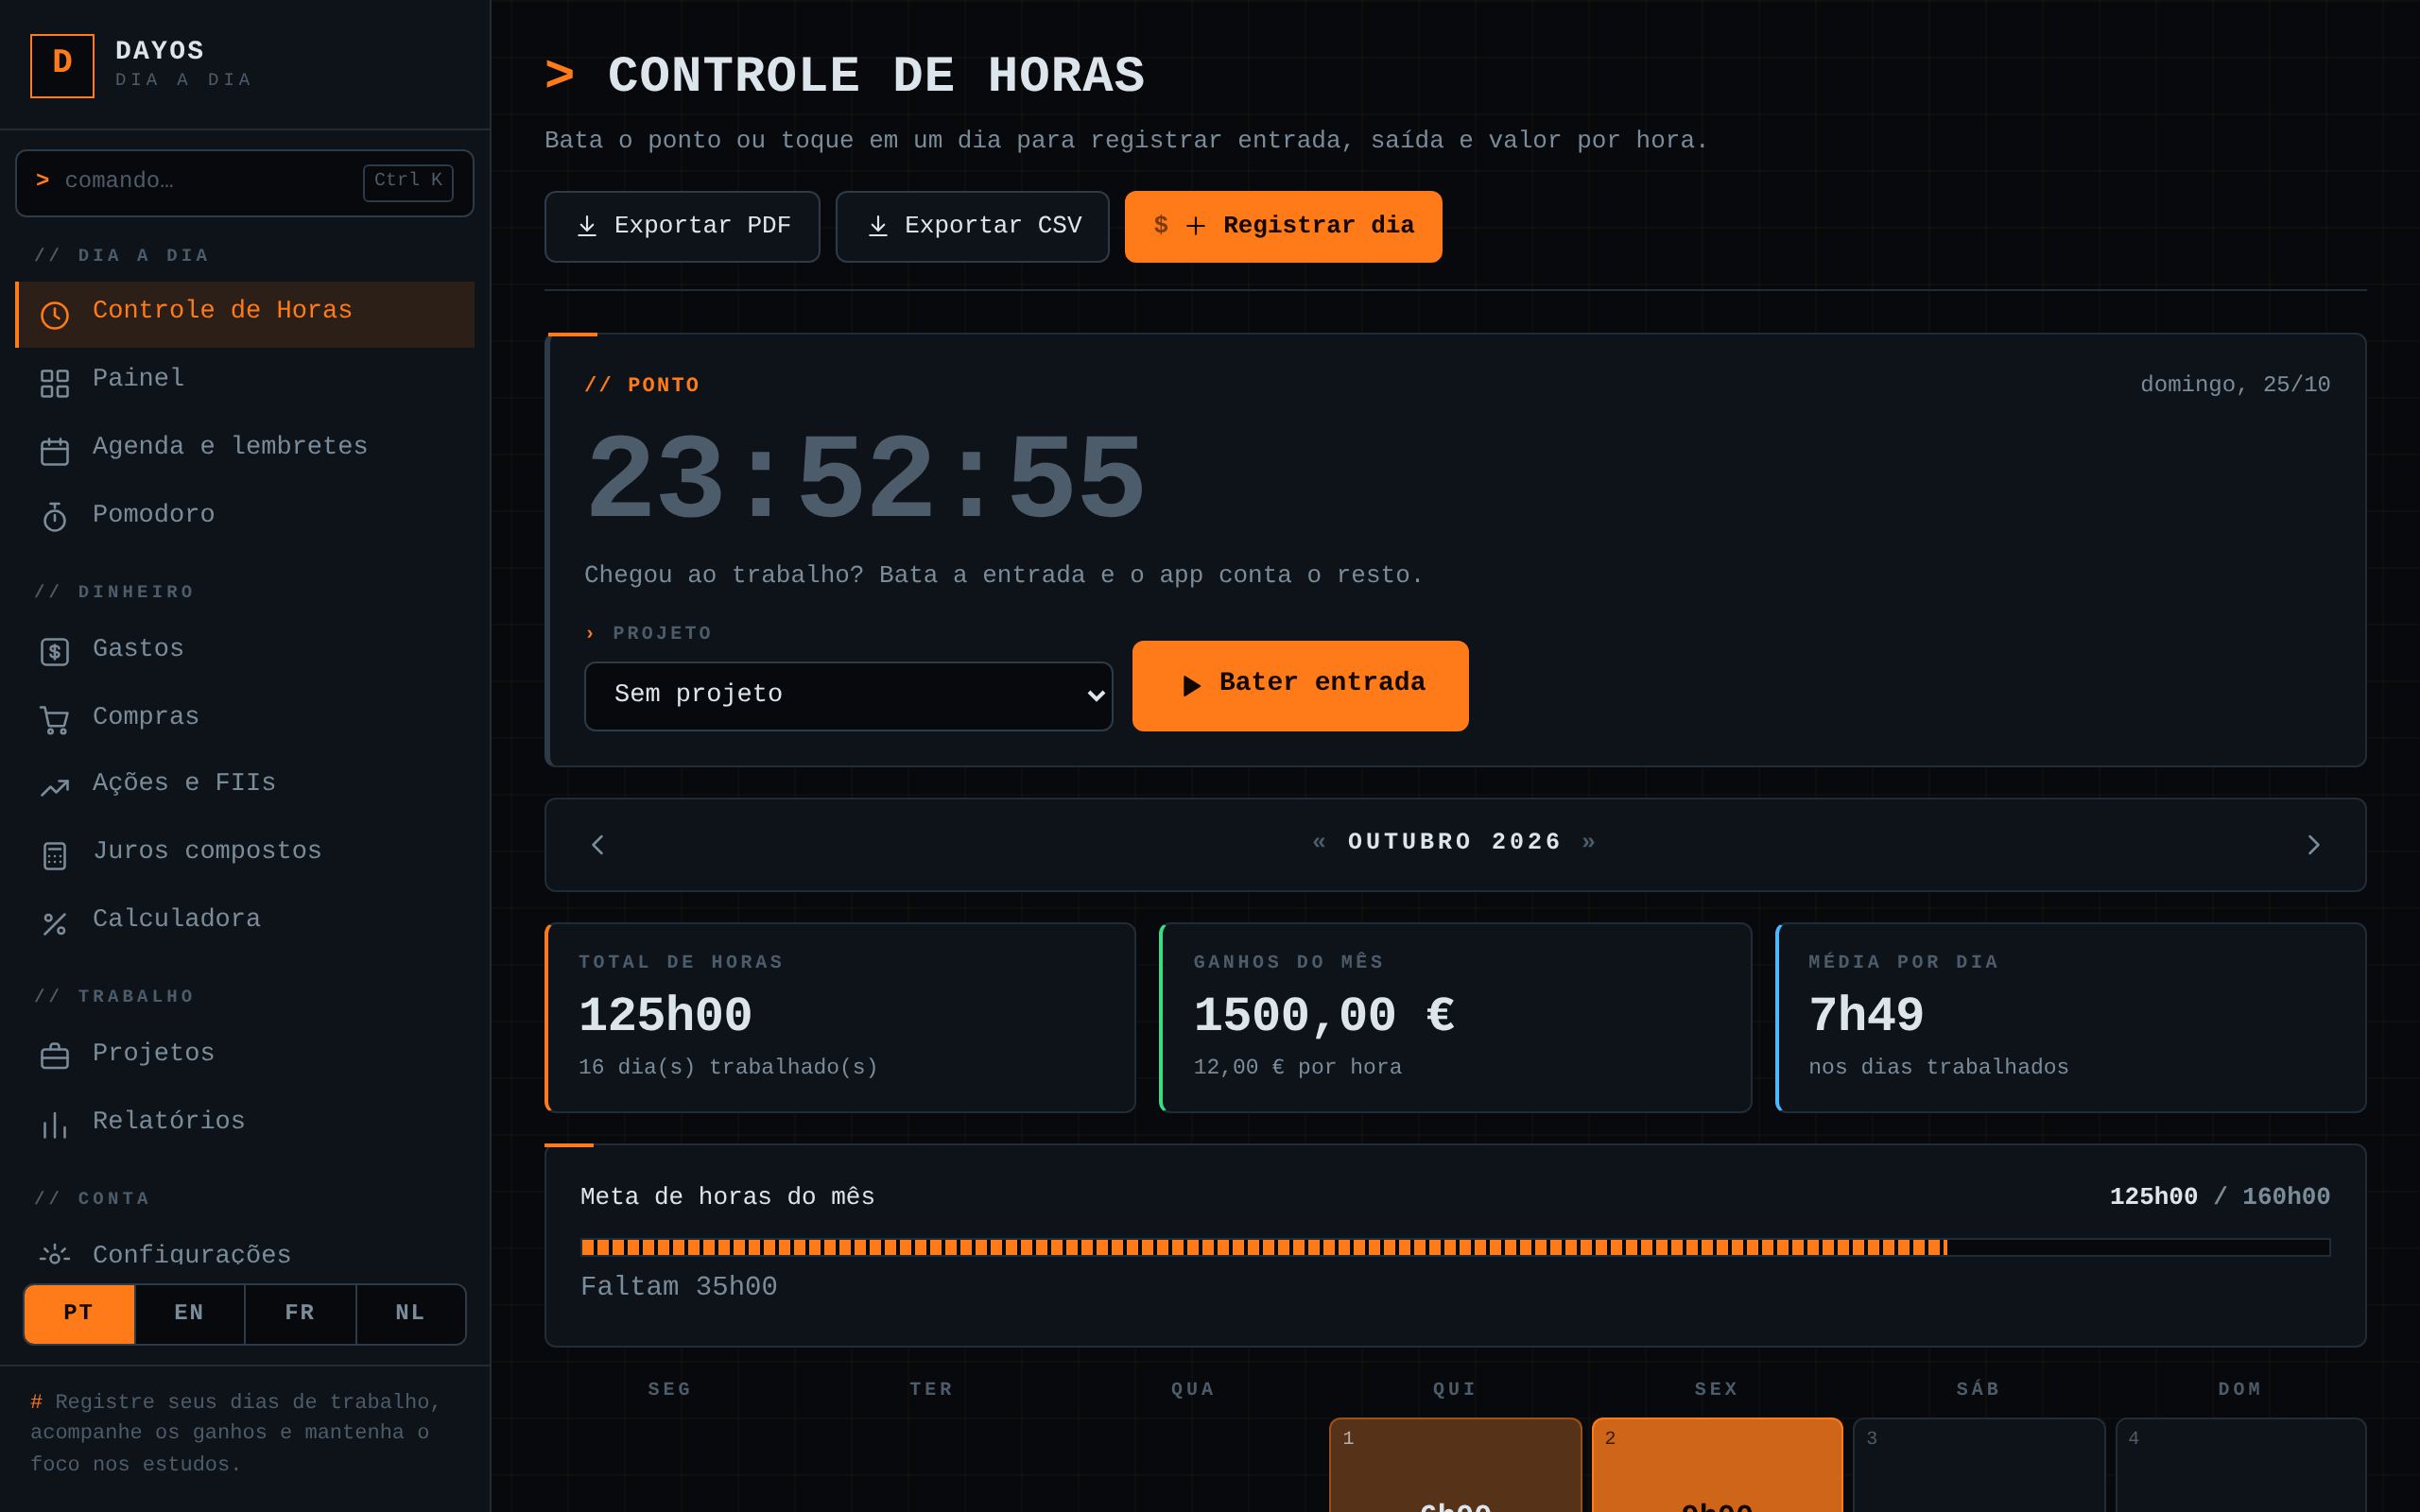Click the Bater entrada button
Screen dimensions: 2420x1512
[1300, 686]
